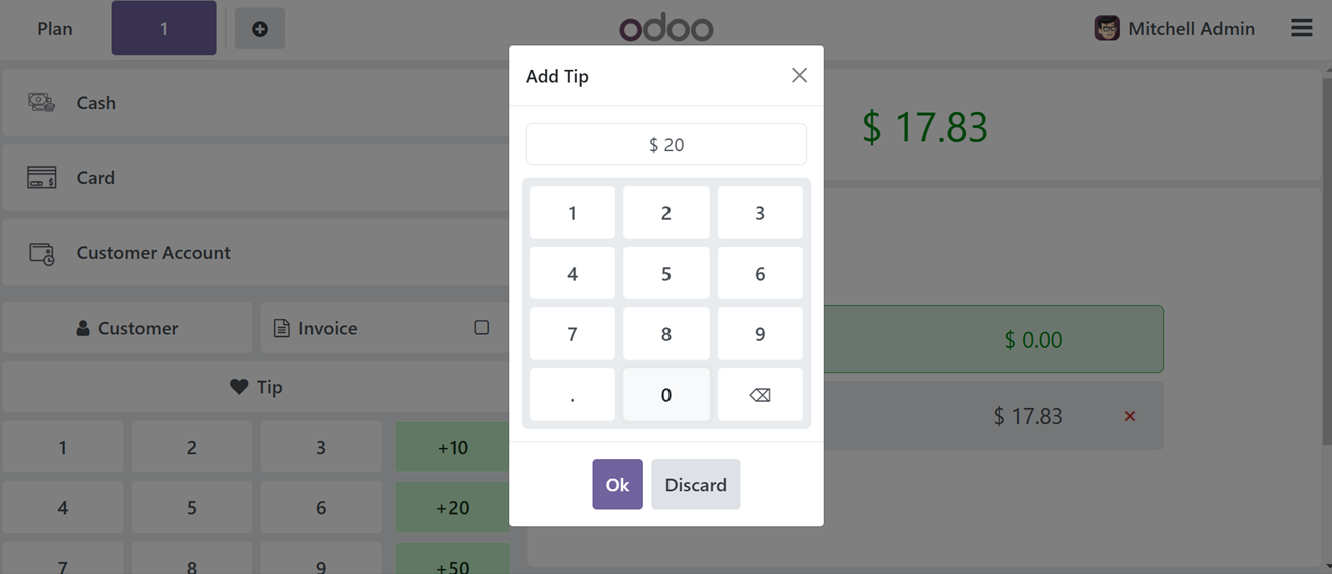Image resolution: width=1332 pixels, height=574 pixels.
Task: Open the hamburger menu icon
Action: [x=1301, y=28]
